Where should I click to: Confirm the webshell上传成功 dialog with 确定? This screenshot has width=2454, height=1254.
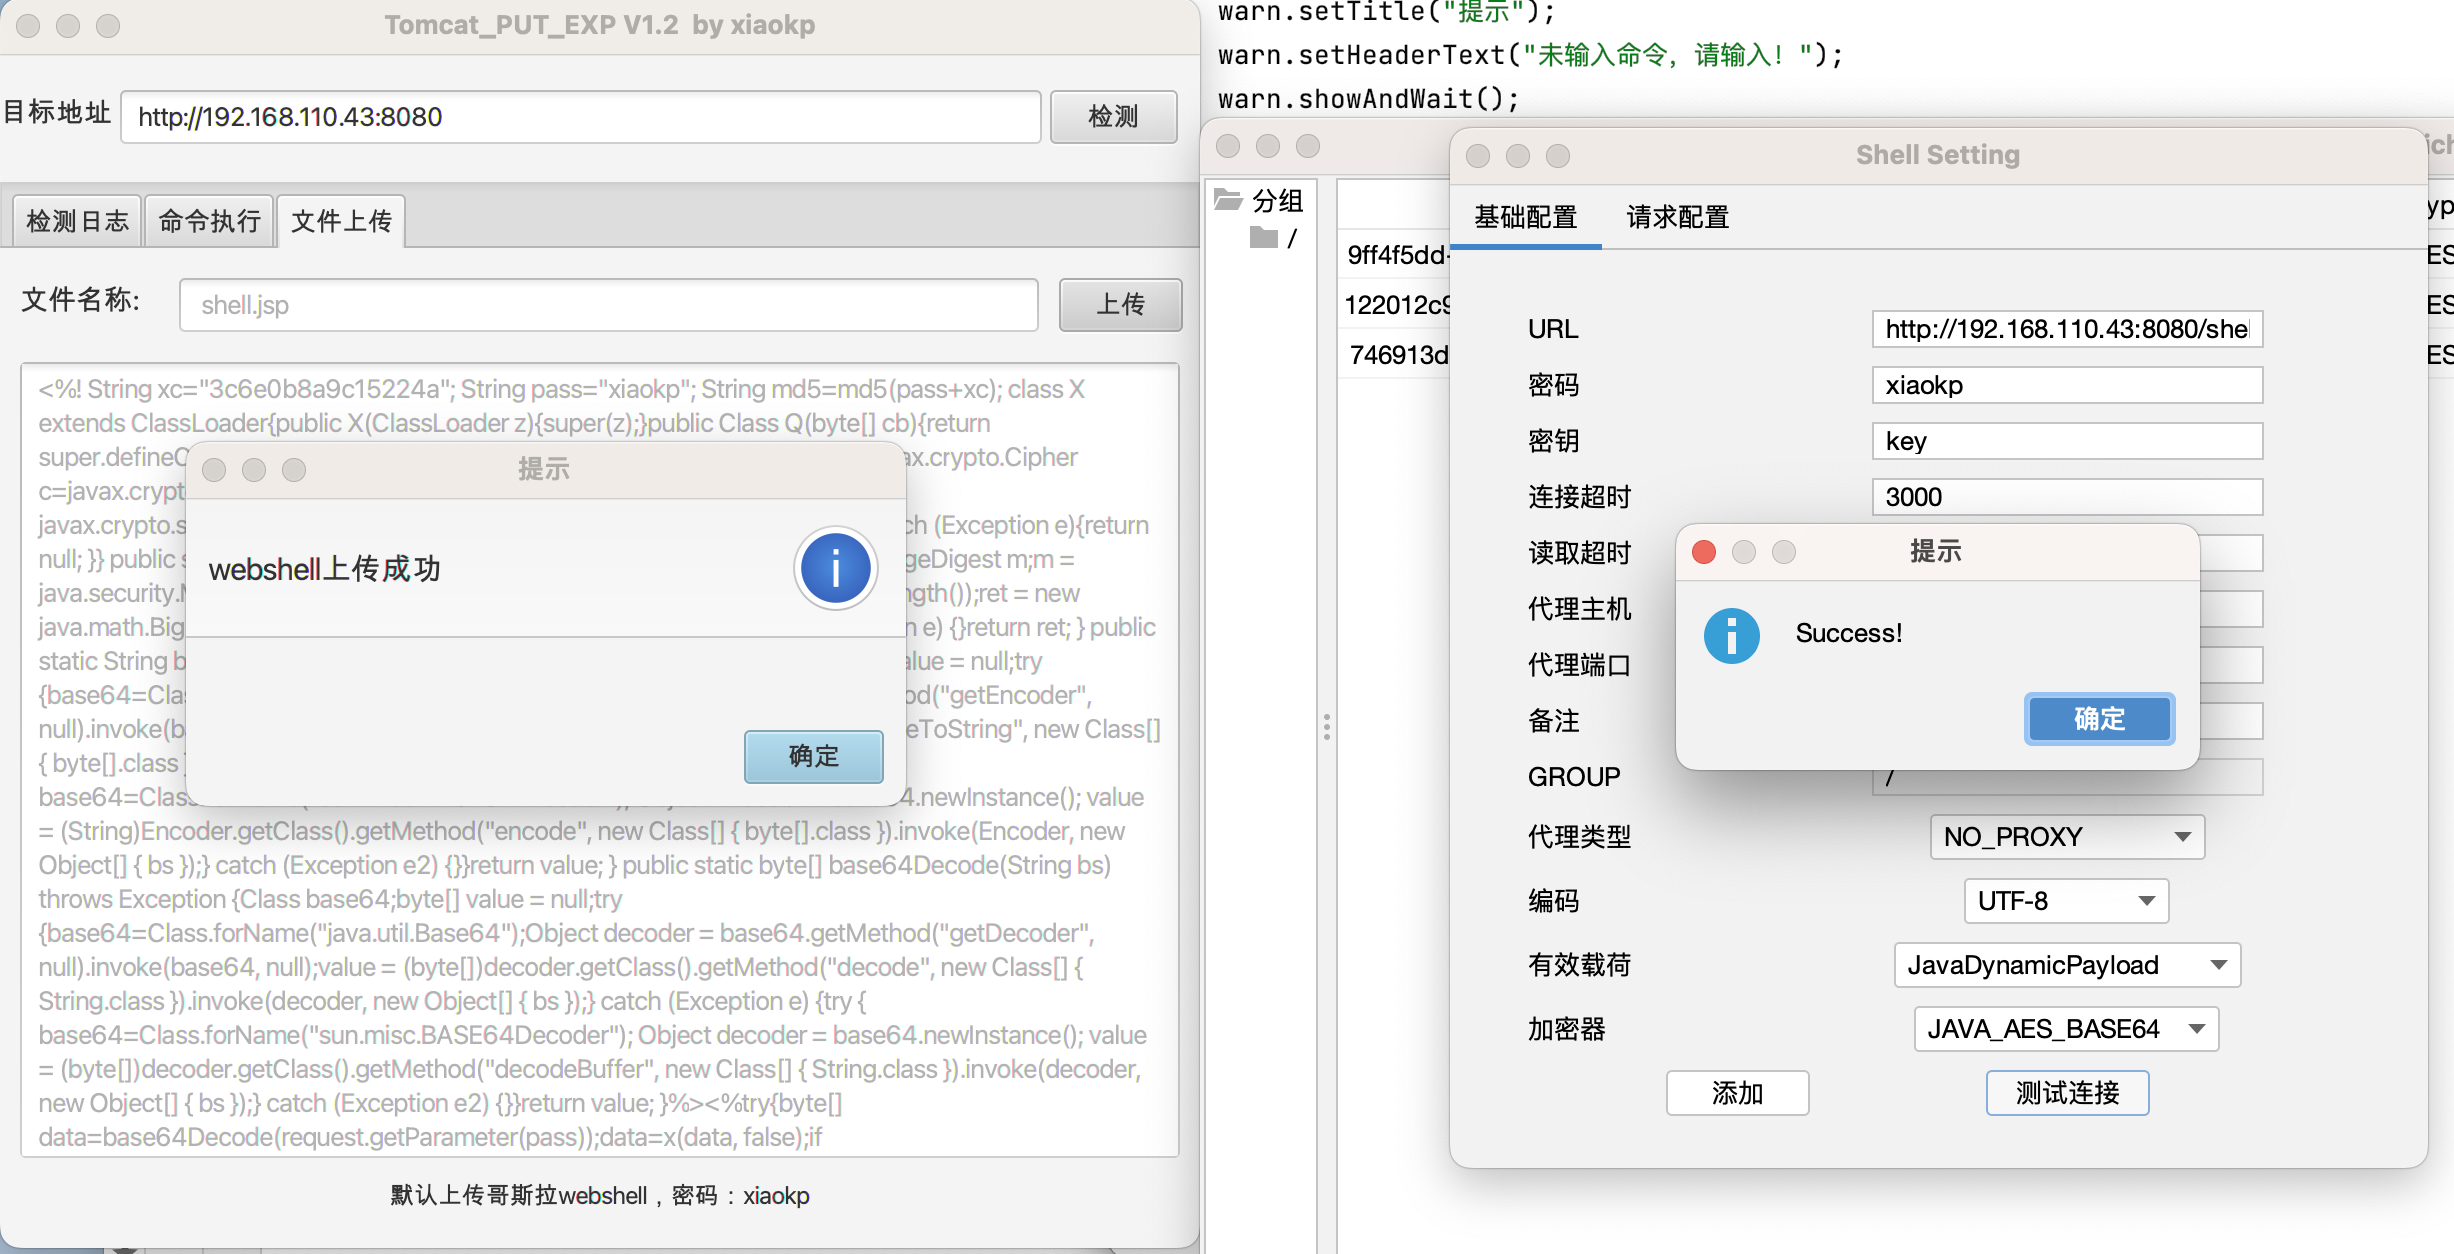point(813,756)
